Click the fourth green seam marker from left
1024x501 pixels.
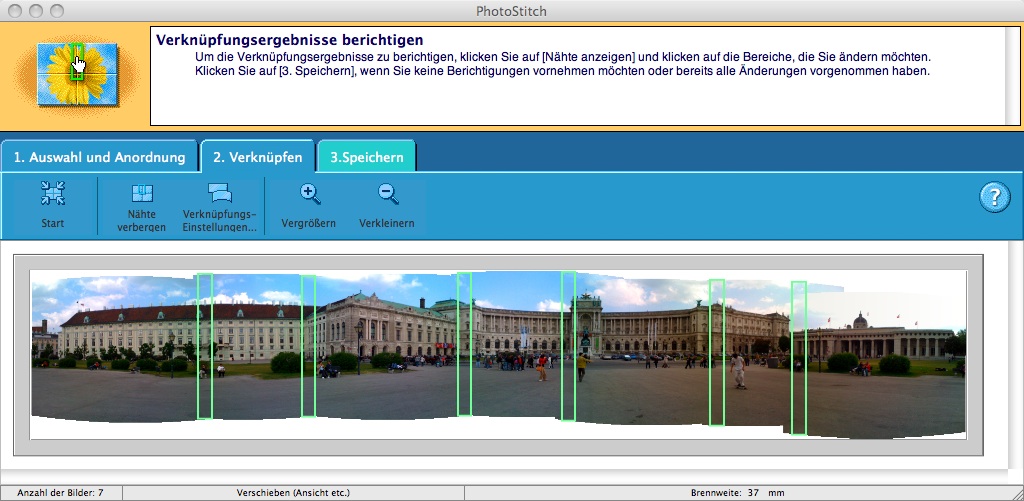568,346
